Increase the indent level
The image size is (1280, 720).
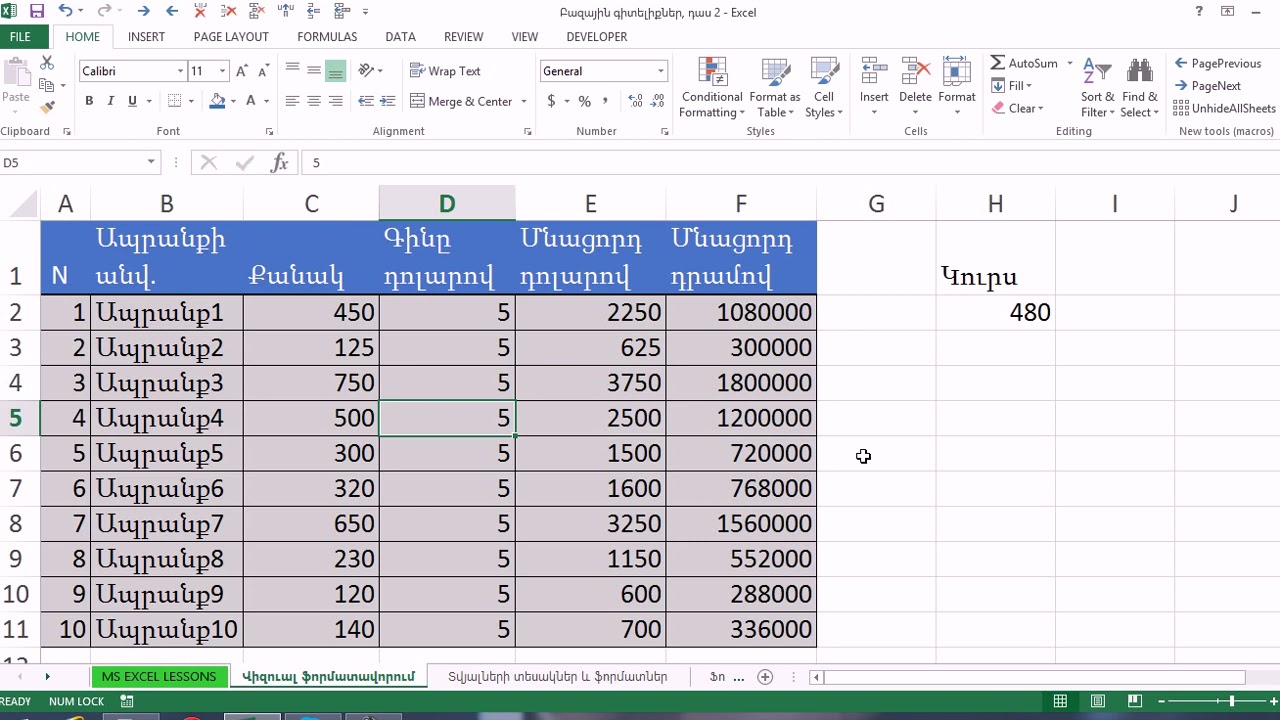pyautogui.click(x=387, y=101)
